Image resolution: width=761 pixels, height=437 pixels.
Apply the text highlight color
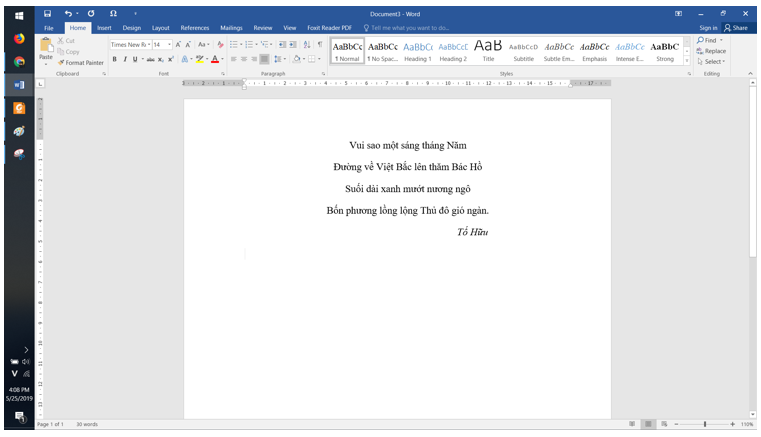(198, 59)
